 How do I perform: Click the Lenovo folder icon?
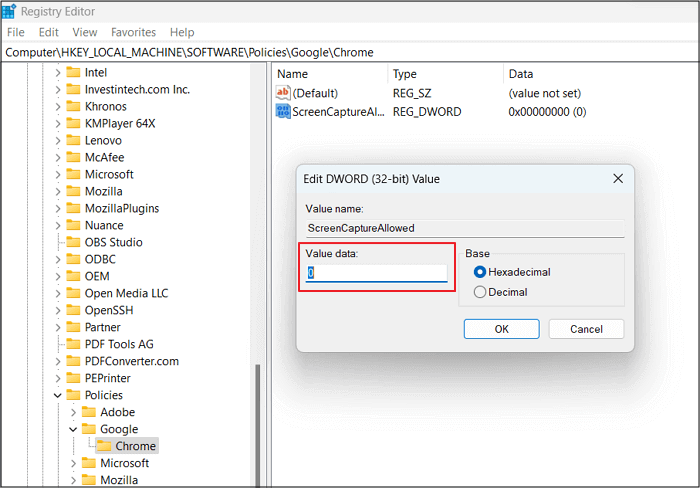point(73,140)
